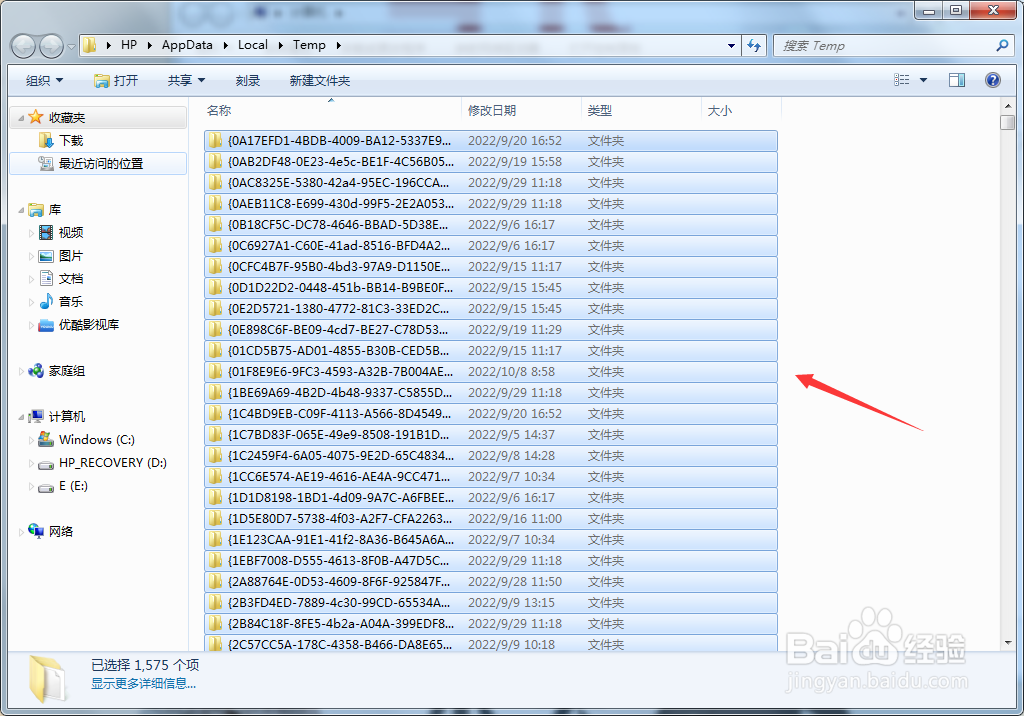Select folder {0E898C6F-BE09-4cd7-BE27-C78D53...
1024x716 pixels.
(490, 329)
